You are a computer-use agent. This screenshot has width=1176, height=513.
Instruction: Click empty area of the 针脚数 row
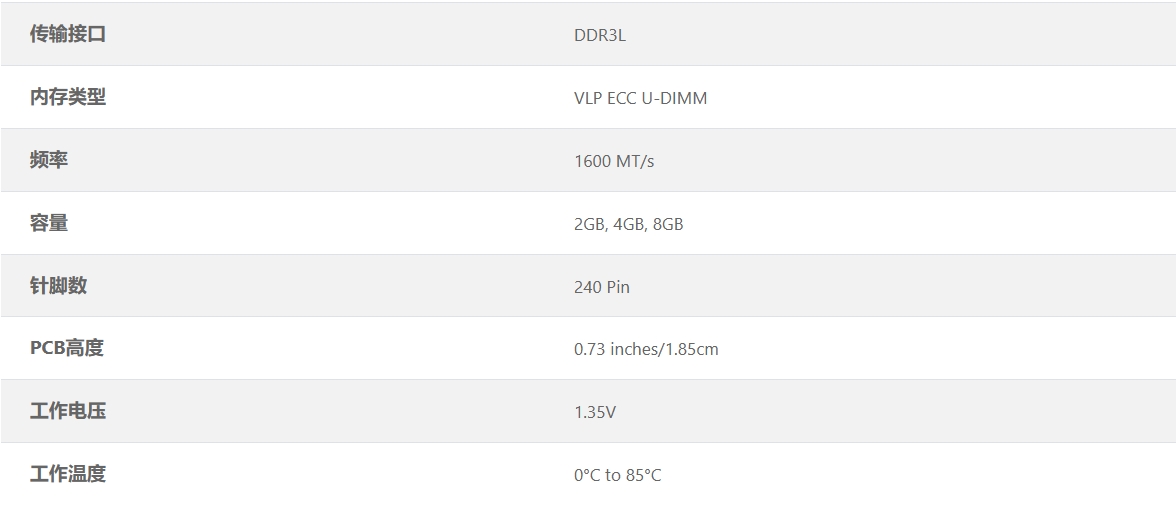coord(900,285)
